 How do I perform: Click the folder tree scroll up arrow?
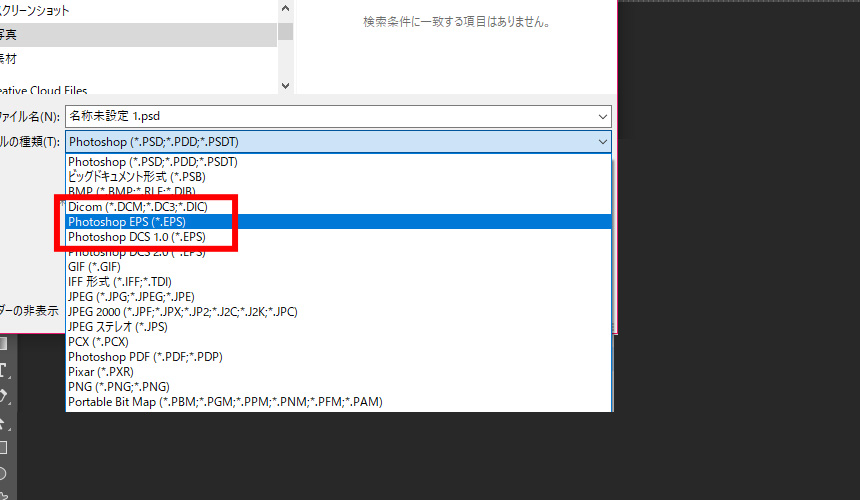click(285, 8)
